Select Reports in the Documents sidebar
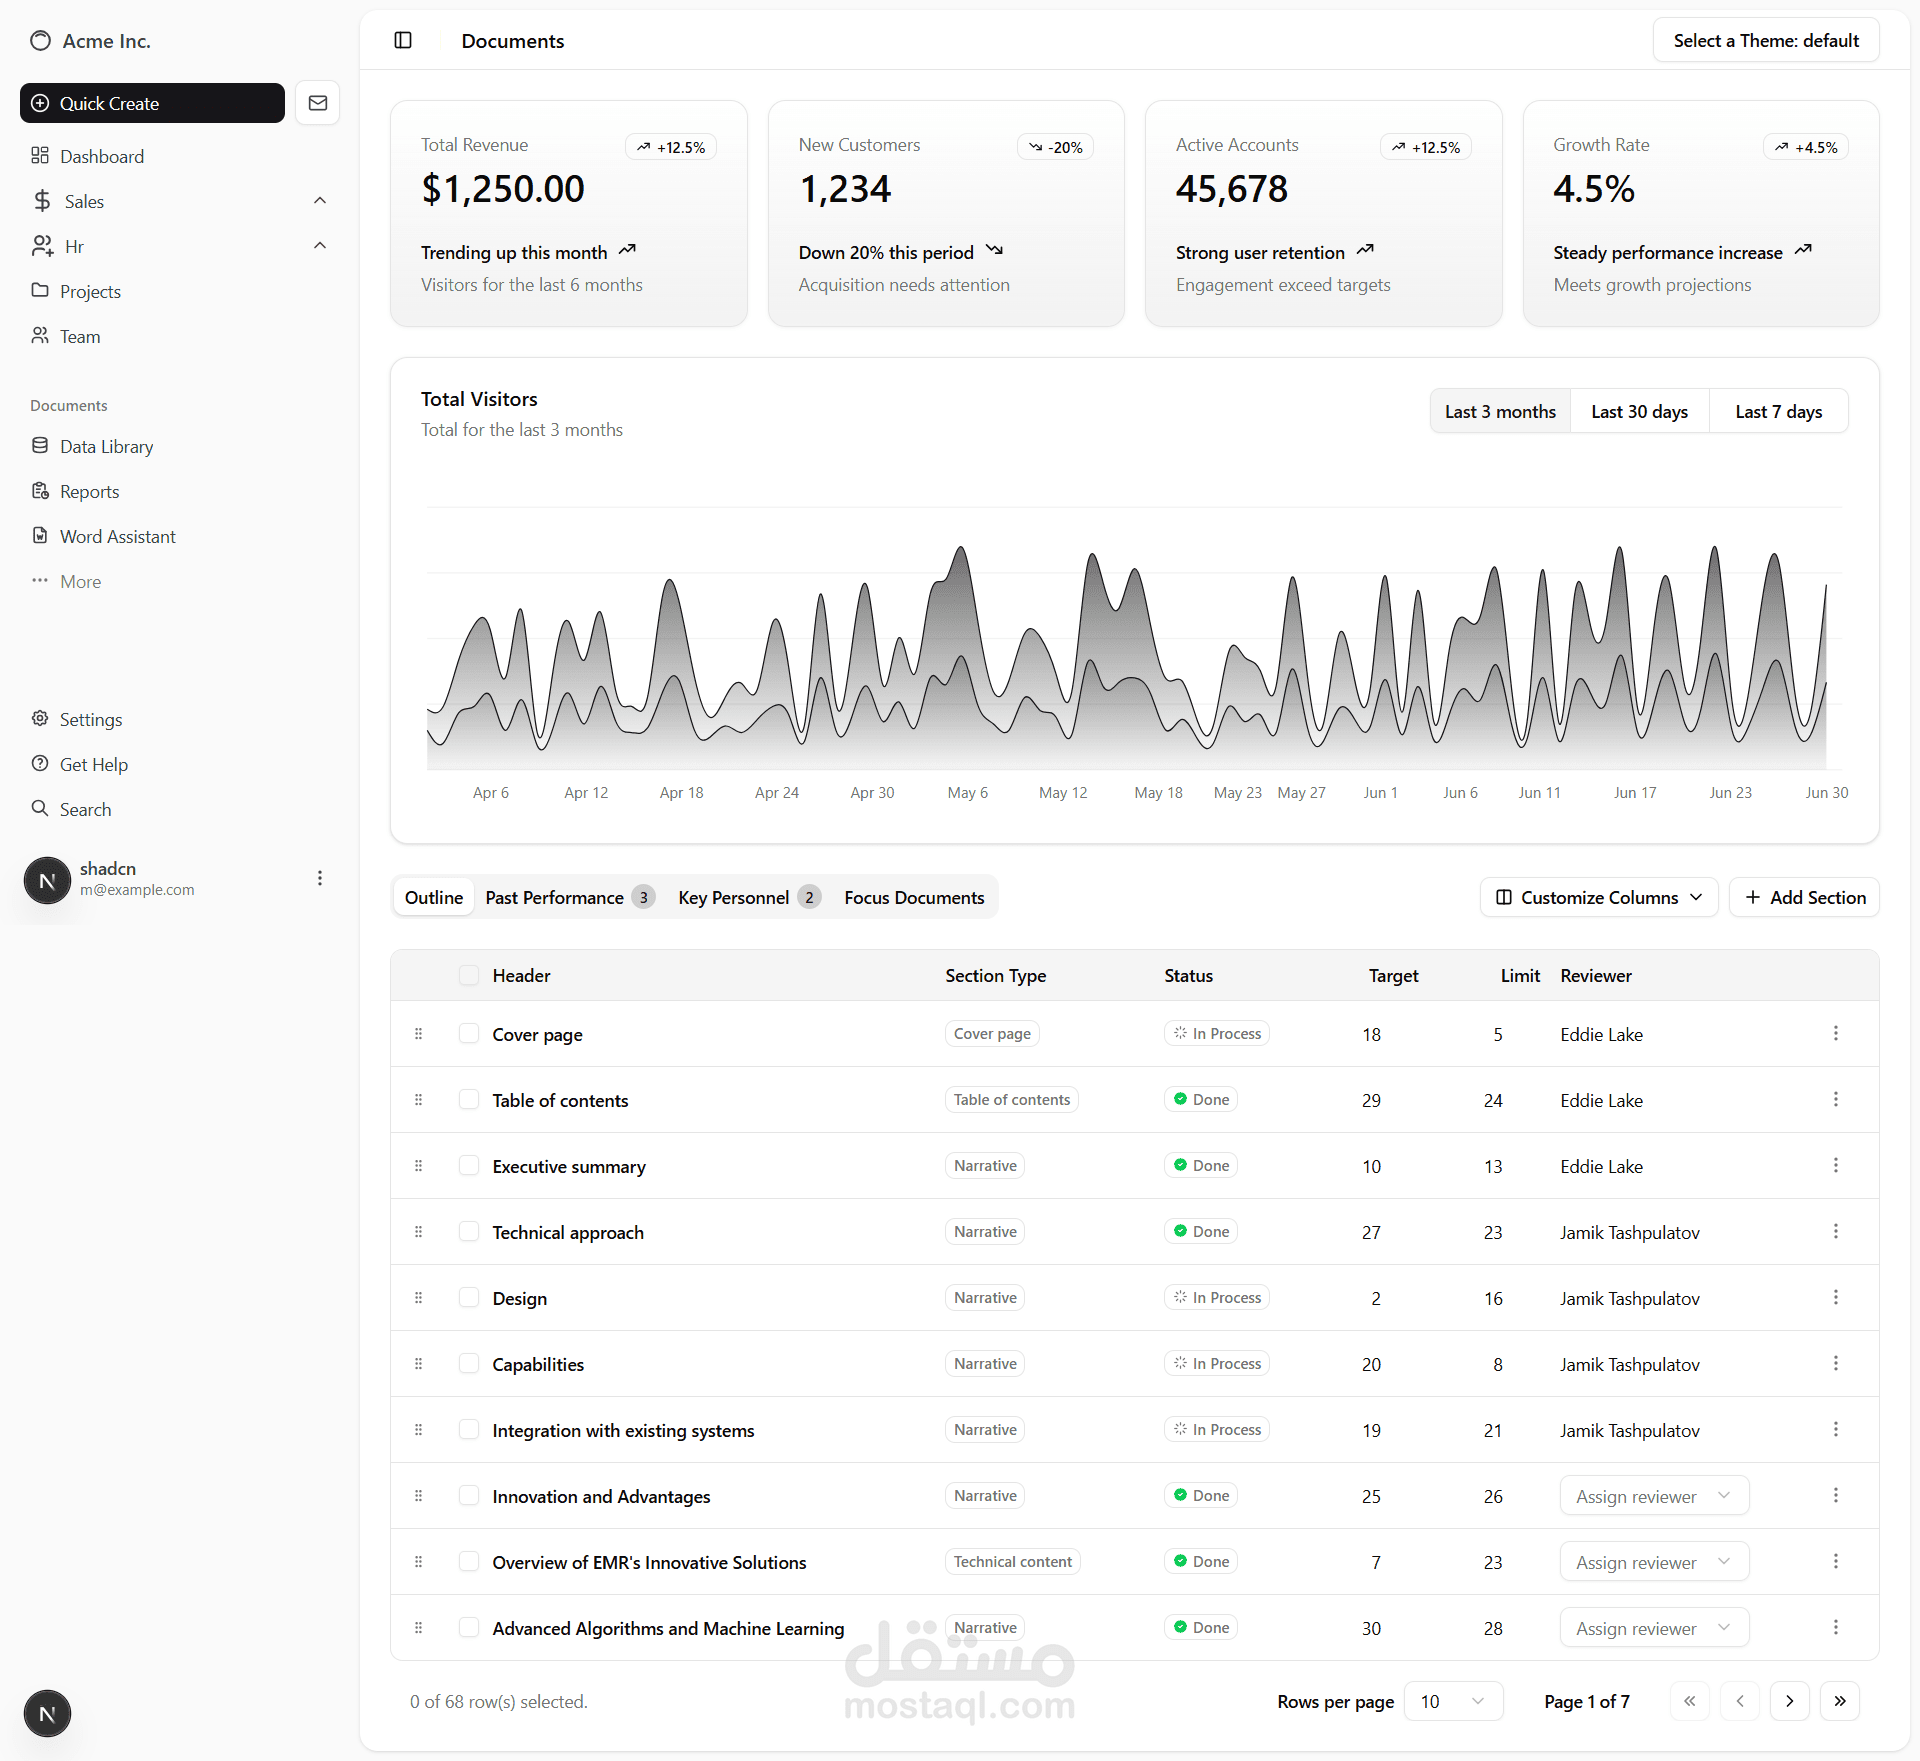Image resolution: width=1920 pixels, height=1761 pixels. click(x=88, y=491)
